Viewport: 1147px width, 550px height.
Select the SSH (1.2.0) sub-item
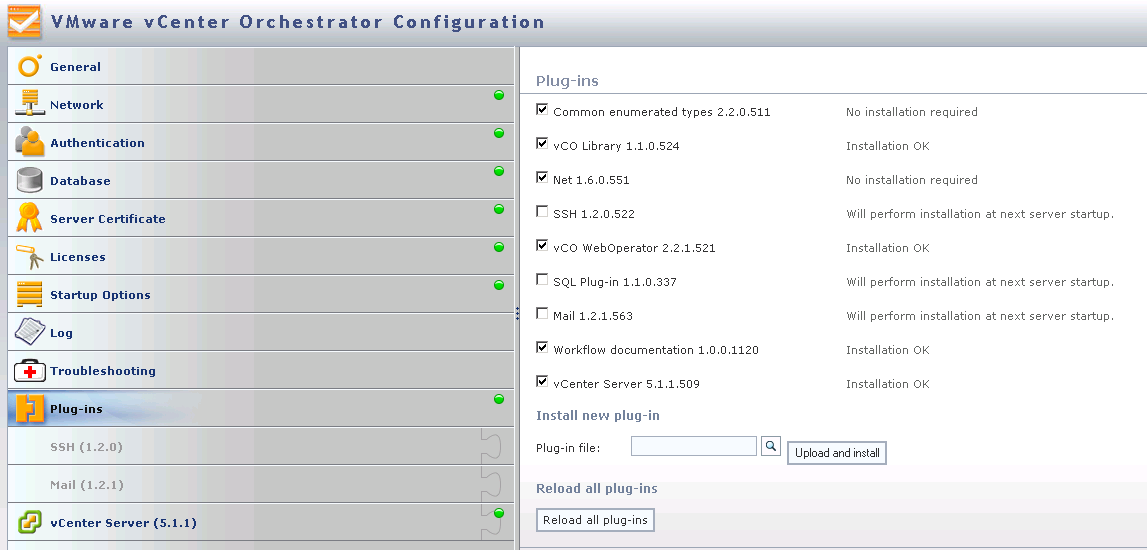(86, 447)
